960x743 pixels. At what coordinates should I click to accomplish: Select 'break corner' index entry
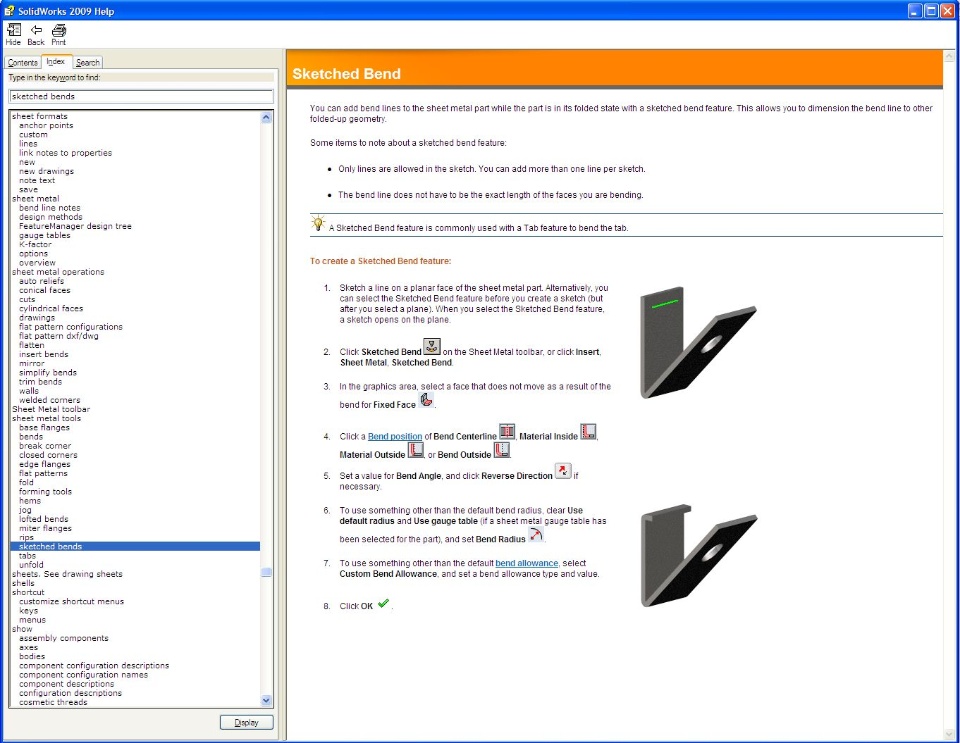[x=45, y=446]
